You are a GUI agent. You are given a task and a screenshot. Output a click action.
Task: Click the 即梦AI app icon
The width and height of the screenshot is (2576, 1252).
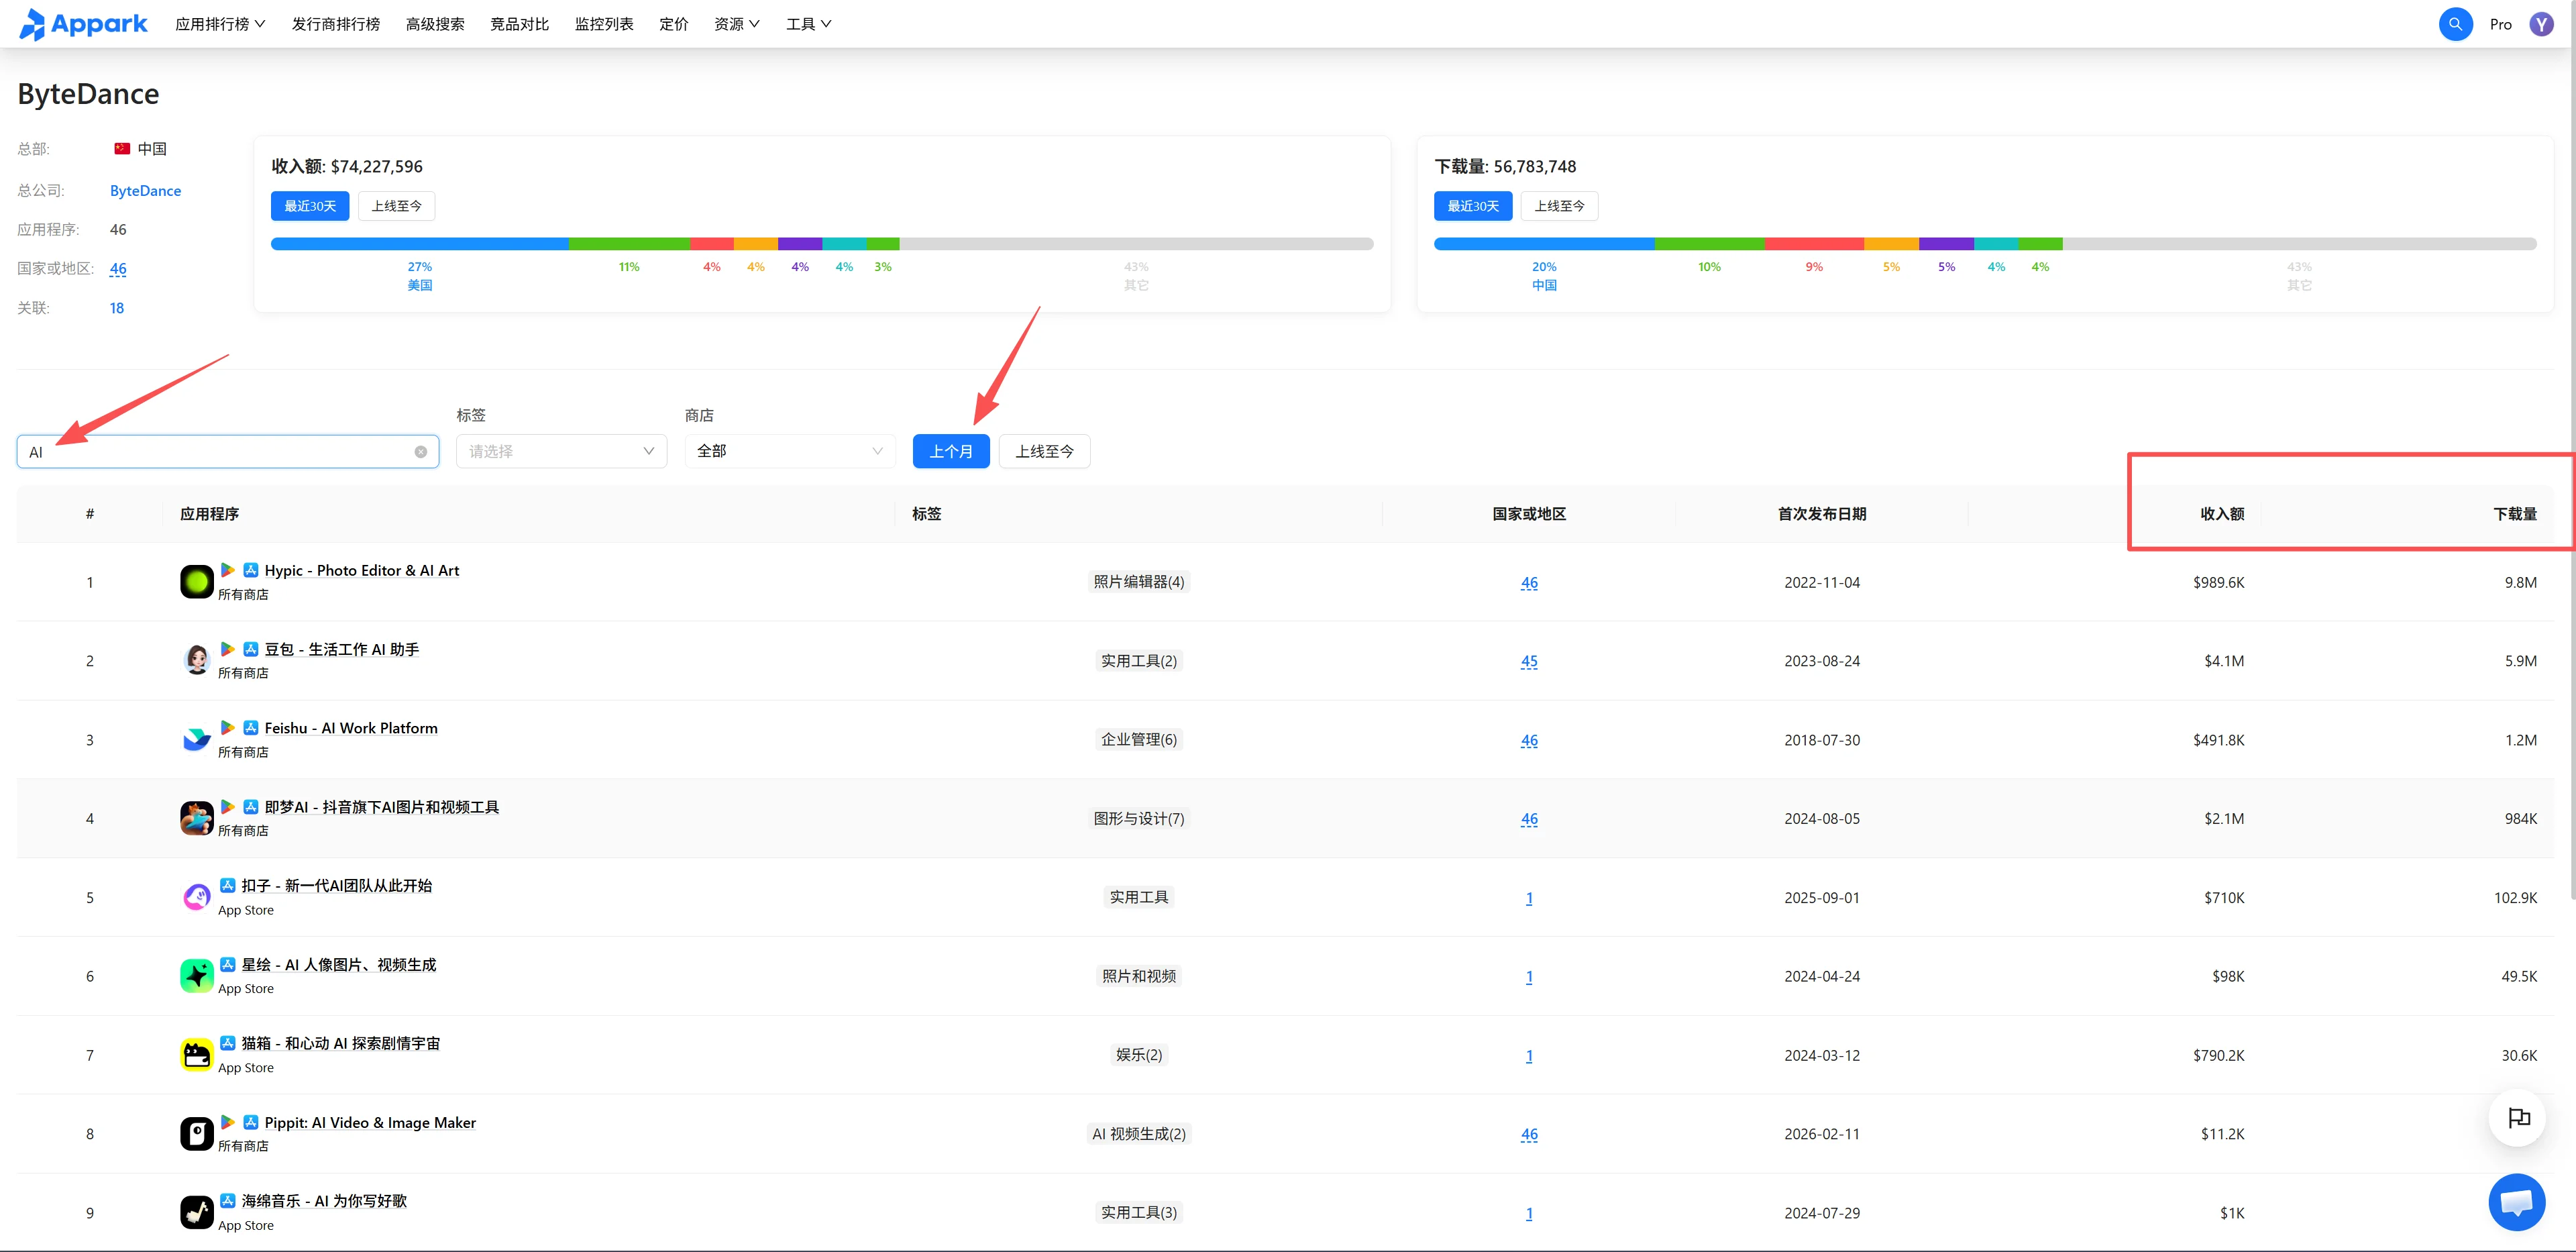coord(197,818)
